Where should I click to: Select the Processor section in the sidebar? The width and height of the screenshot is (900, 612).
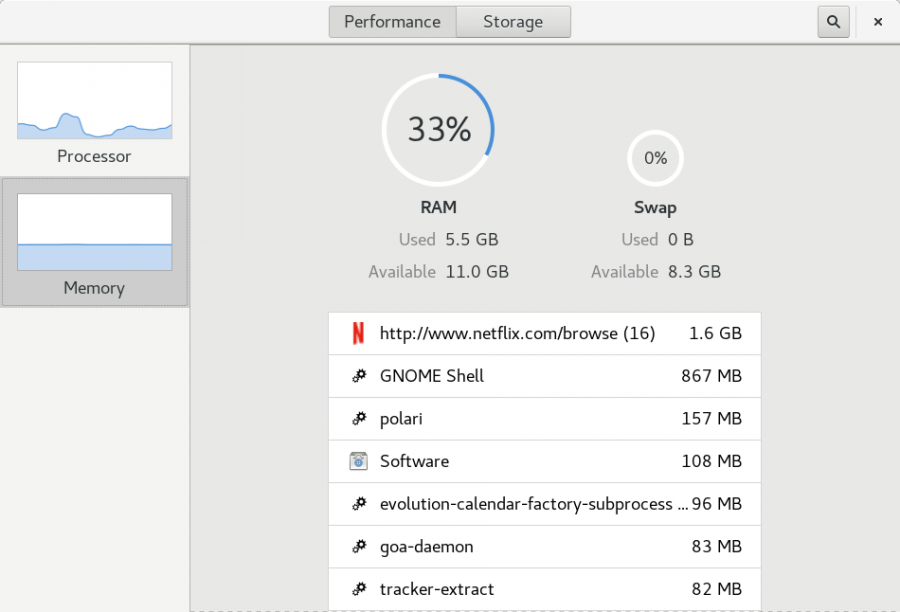point(93,110)
